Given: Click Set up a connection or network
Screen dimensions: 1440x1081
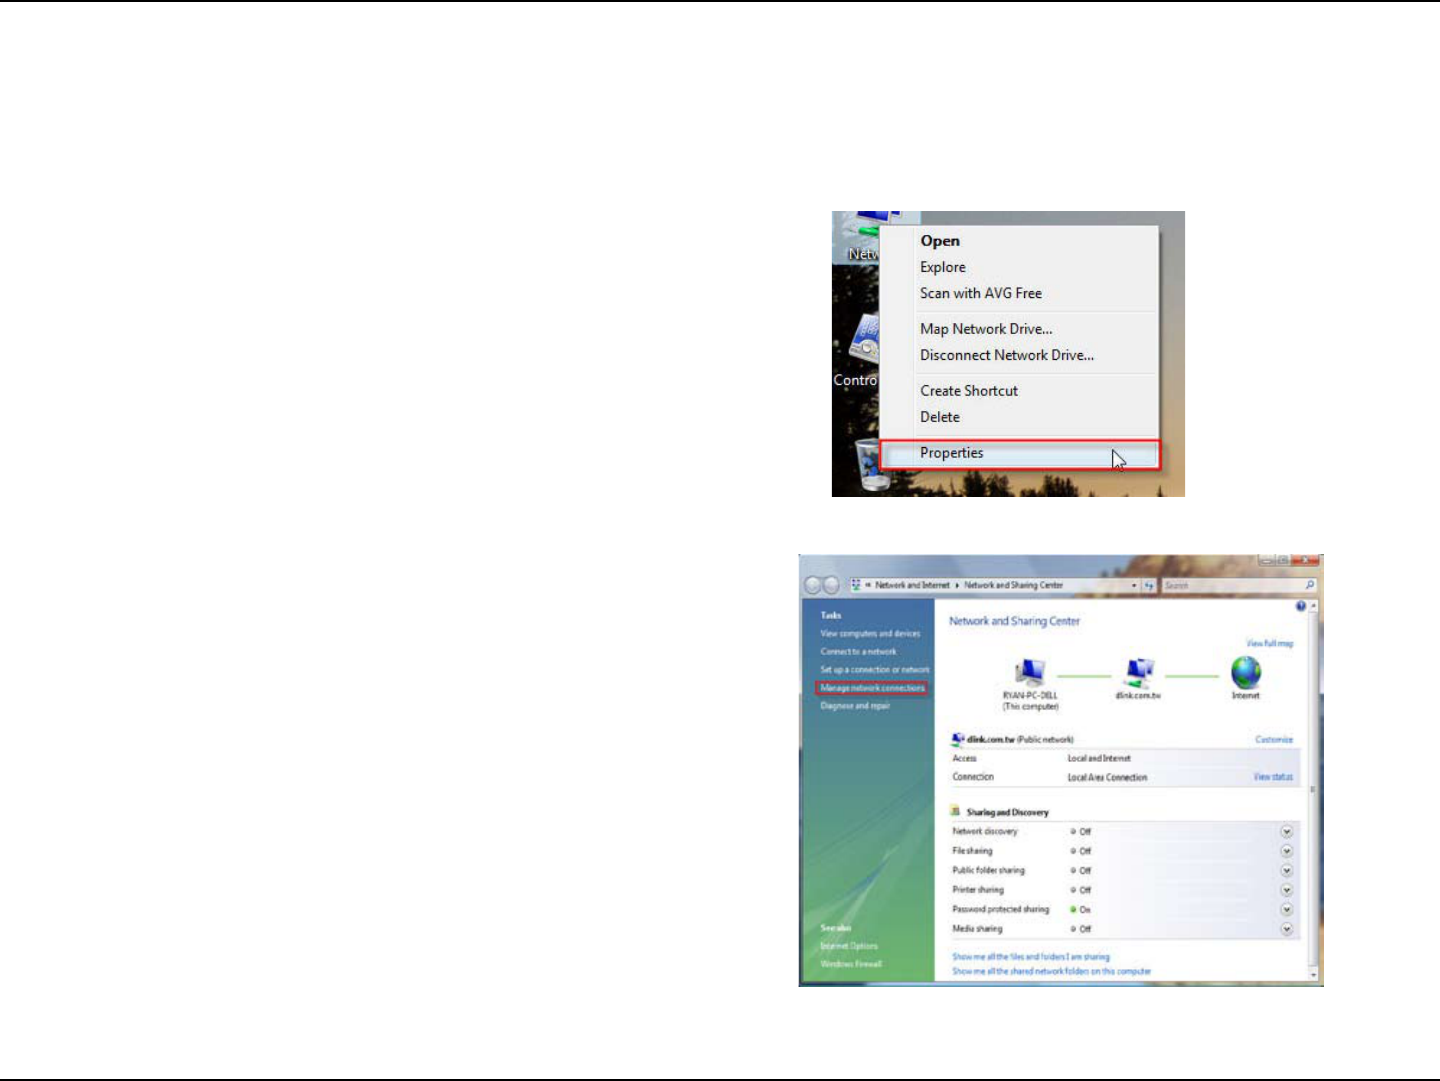Looking at the screenshot, I should pyautogui.click(x=875, y=670).
